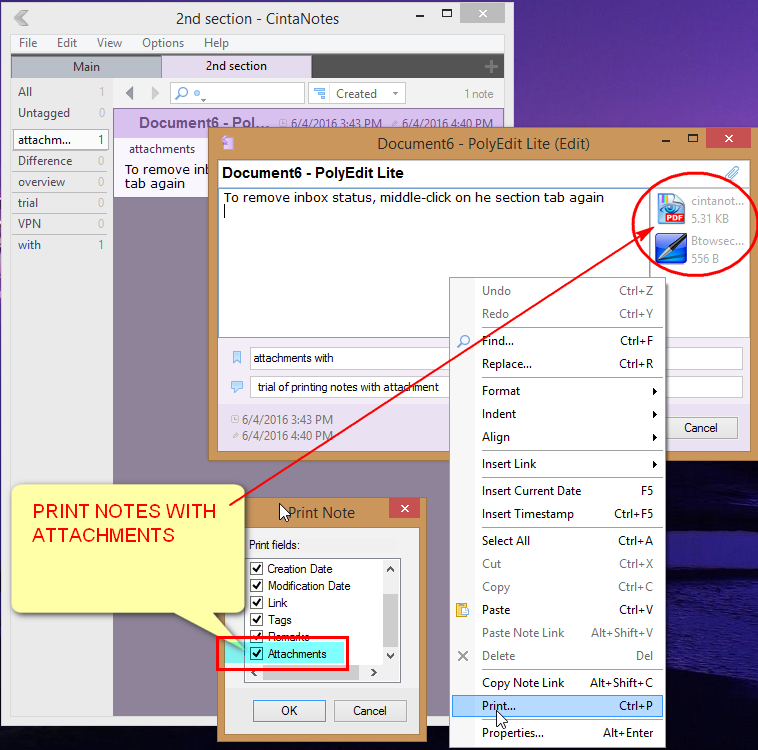
Task: Click Cancel in the note editor window
Action: pos(700,427)
